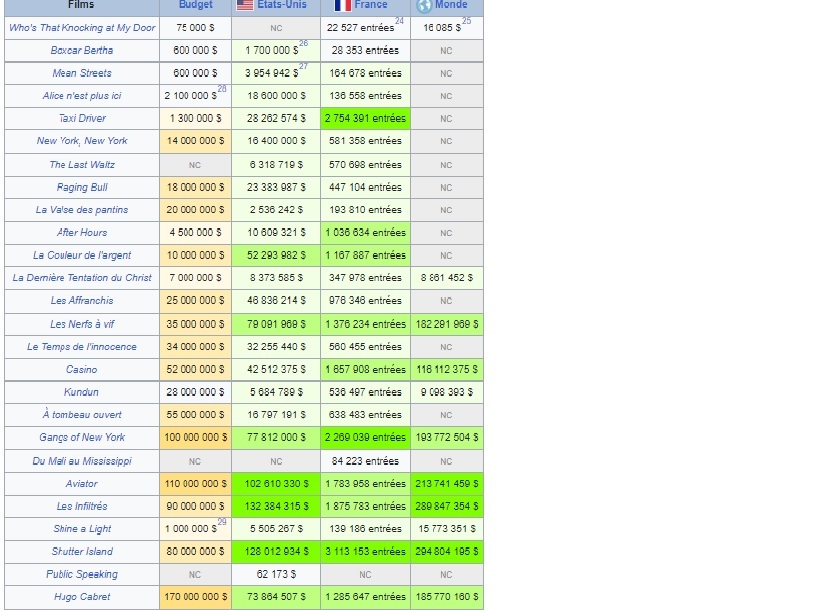Follow footnote 25 beside 16 085 $

click(x=466, y=21)
